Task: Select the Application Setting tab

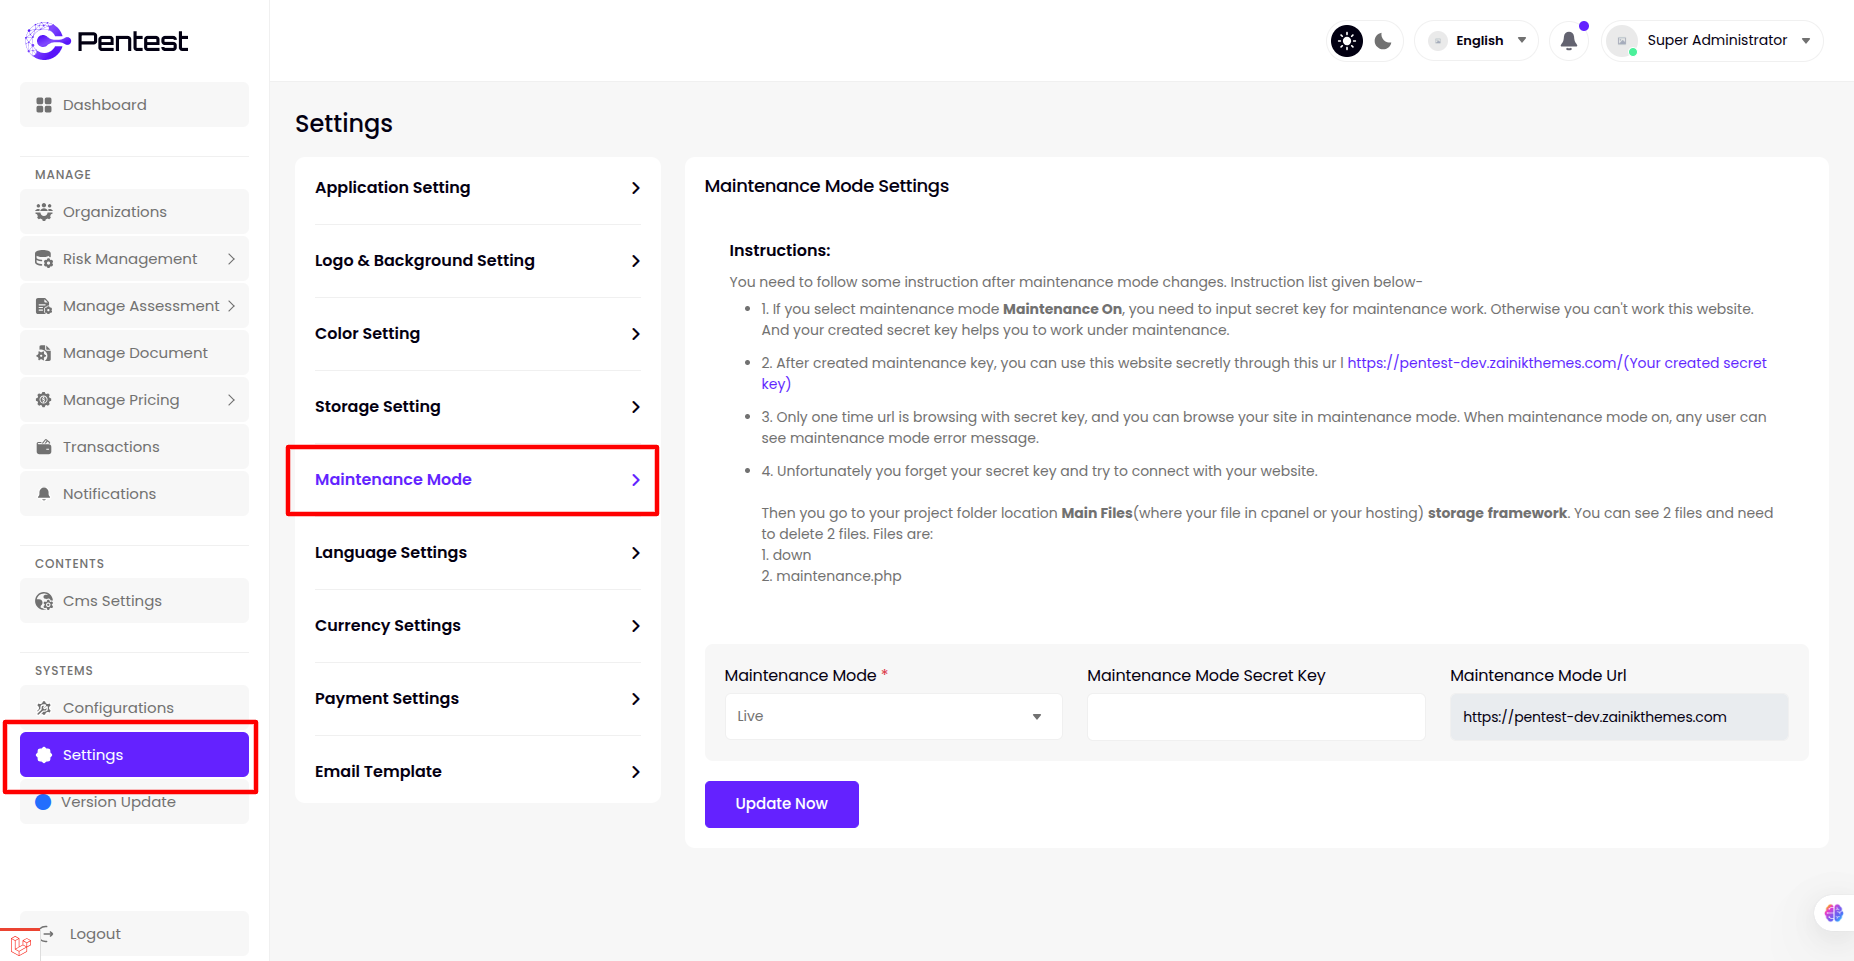Action: coord(477,188)
